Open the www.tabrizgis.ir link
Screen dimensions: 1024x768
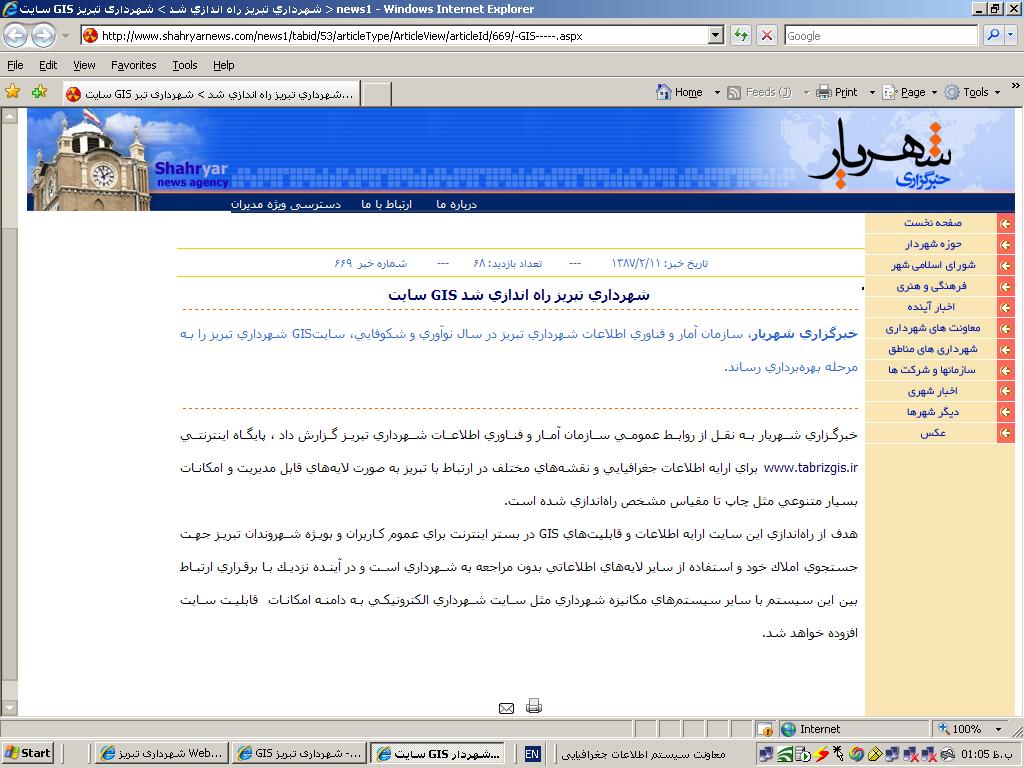[x=810, y=467]
